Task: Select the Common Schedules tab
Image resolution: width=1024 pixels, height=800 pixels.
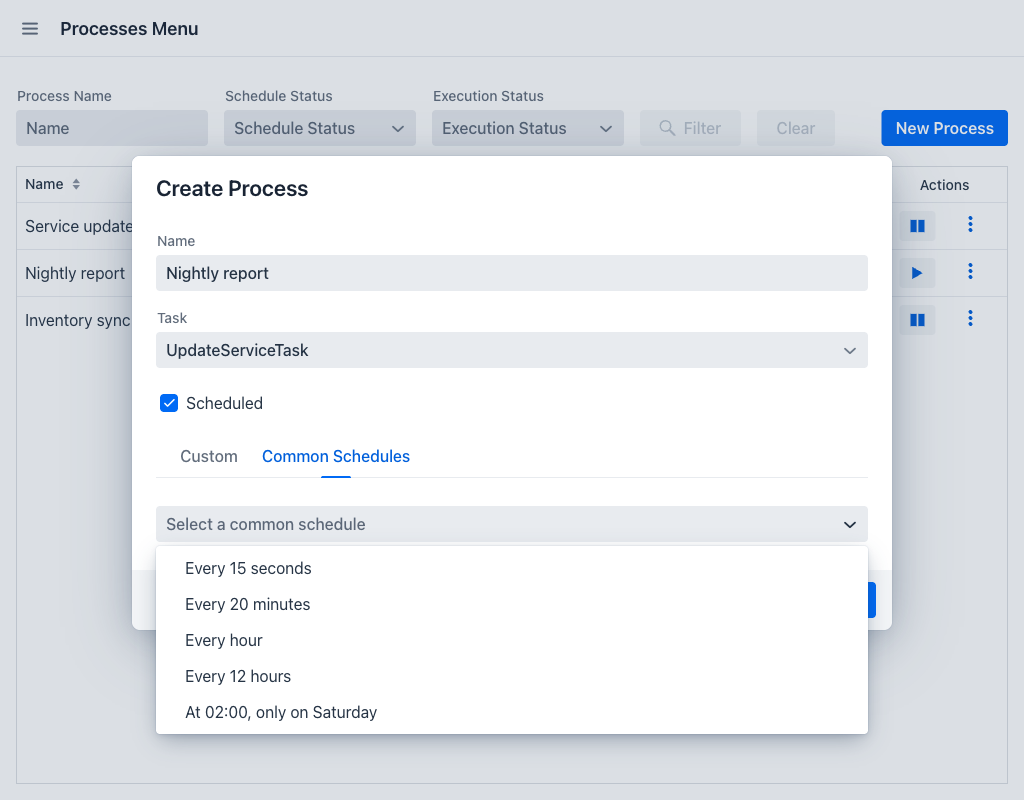Action: (336, 456)
